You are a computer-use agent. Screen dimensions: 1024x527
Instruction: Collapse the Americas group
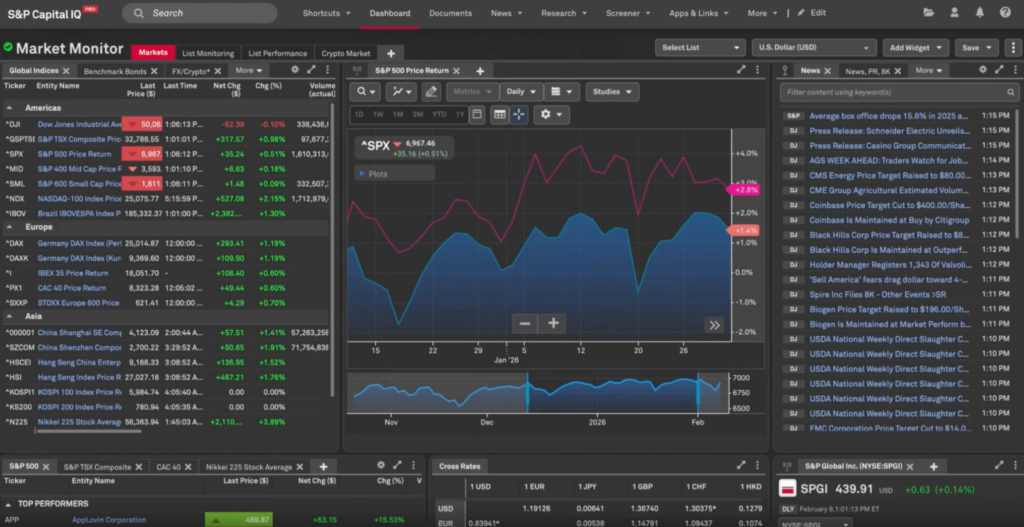(x=11, y=108)
